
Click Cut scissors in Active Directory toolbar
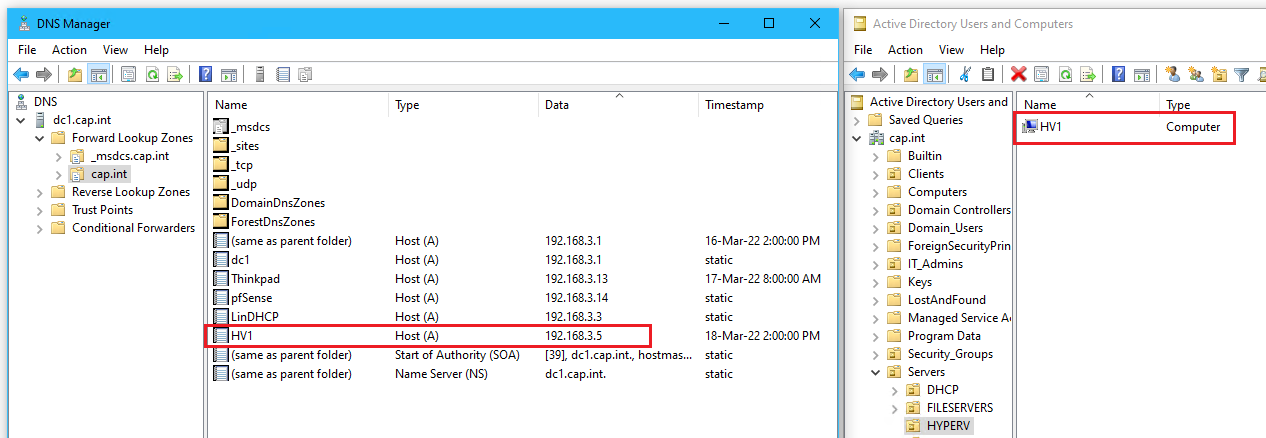(x=965, y=74)
